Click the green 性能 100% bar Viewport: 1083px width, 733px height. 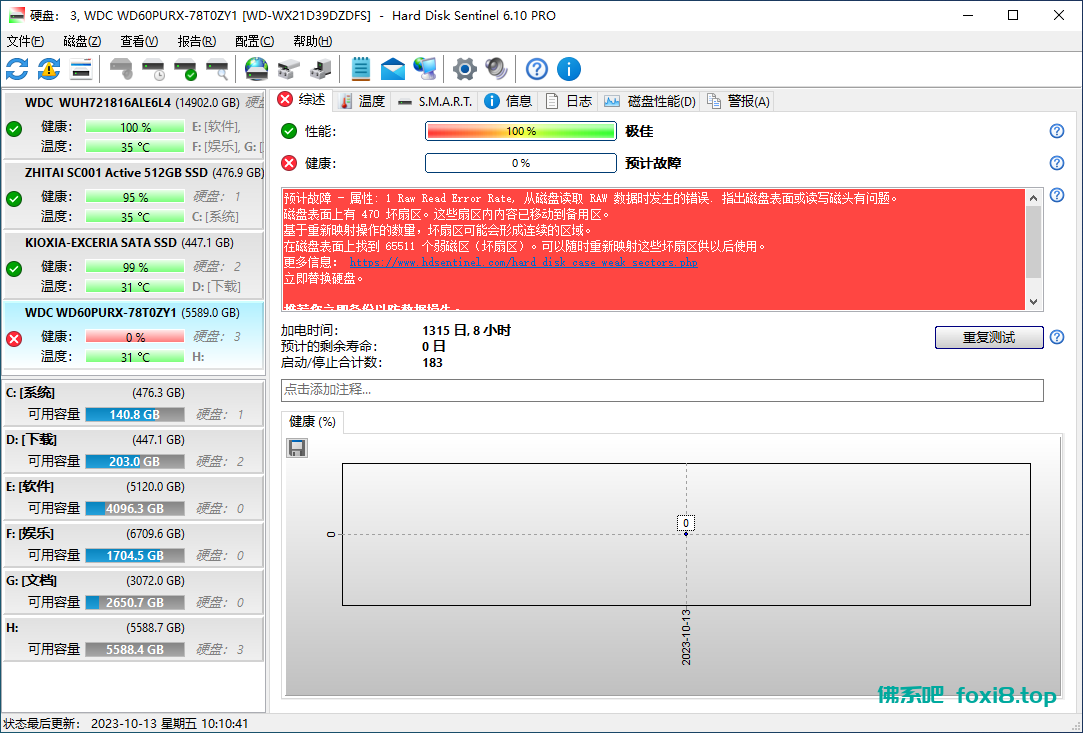520,131
